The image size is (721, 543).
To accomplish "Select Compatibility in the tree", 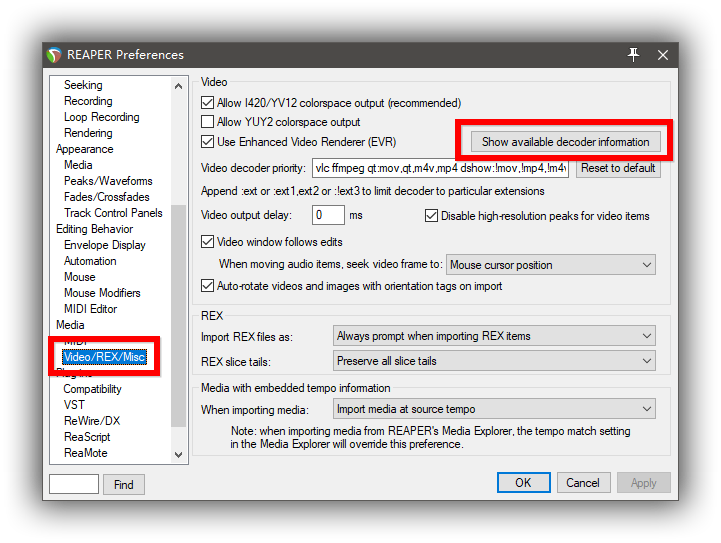I will [x=92, y=389].
